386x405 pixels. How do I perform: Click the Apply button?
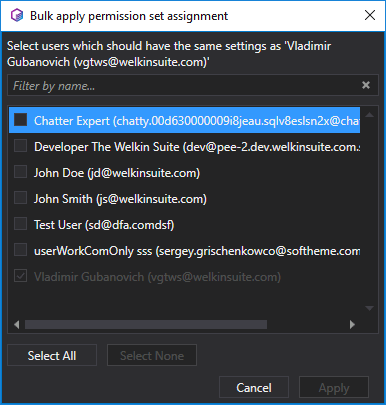coord(334,387)
